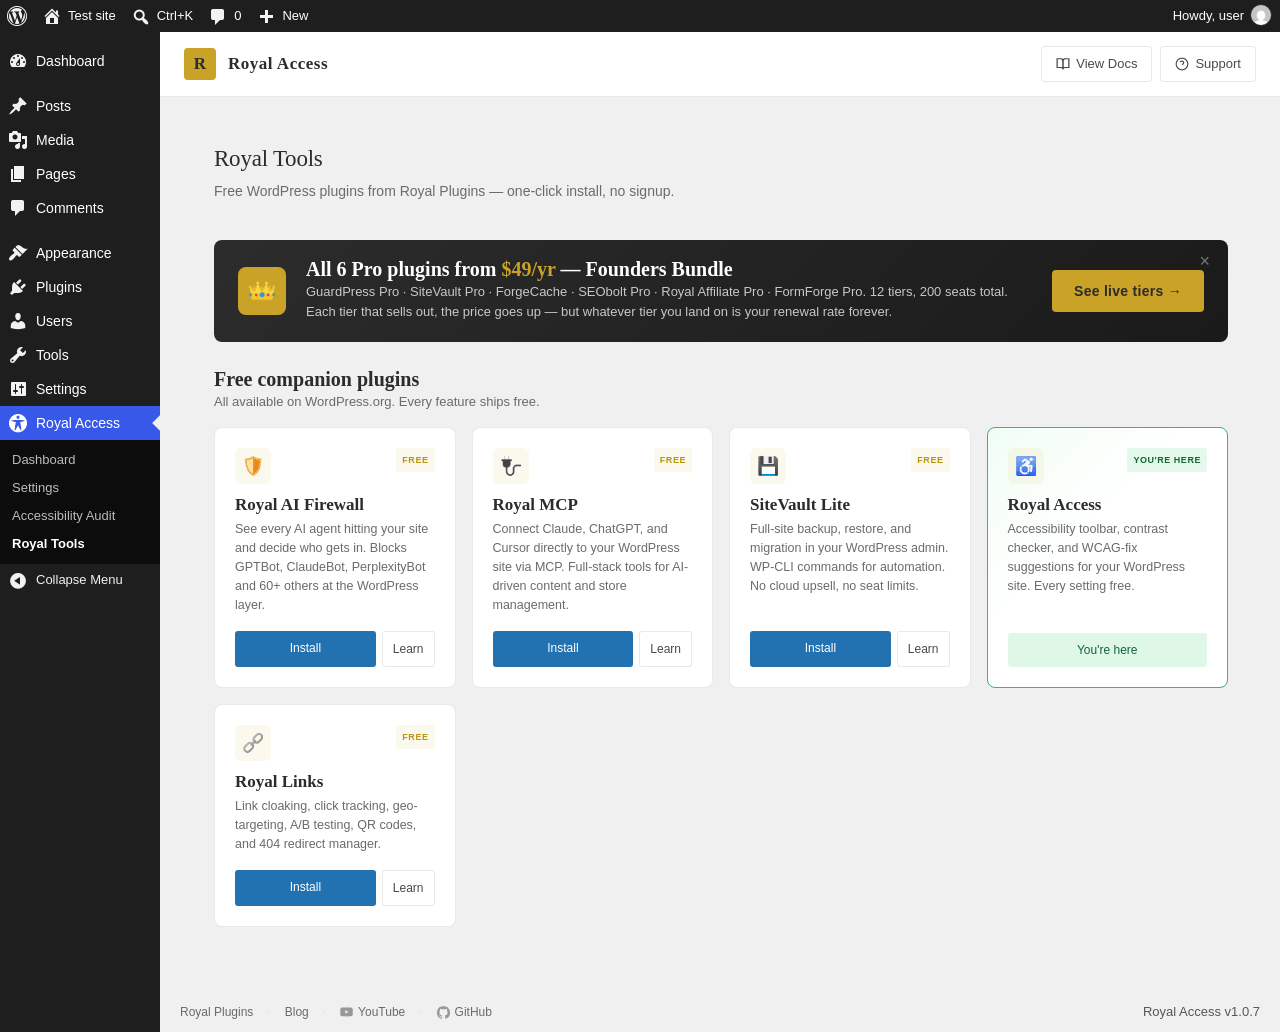
Task: Click the user avatar in admin bar
Action: point(1261,16)
